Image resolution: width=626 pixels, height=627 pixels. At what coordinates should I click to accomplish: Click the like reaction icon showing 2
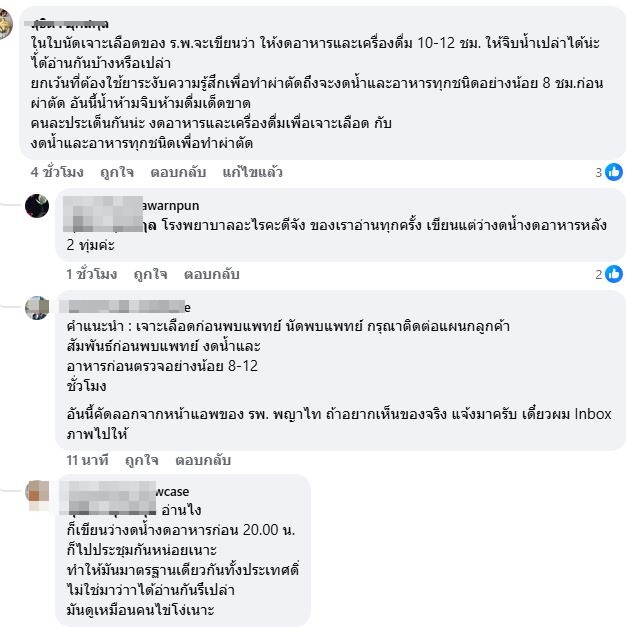[614, 274]
